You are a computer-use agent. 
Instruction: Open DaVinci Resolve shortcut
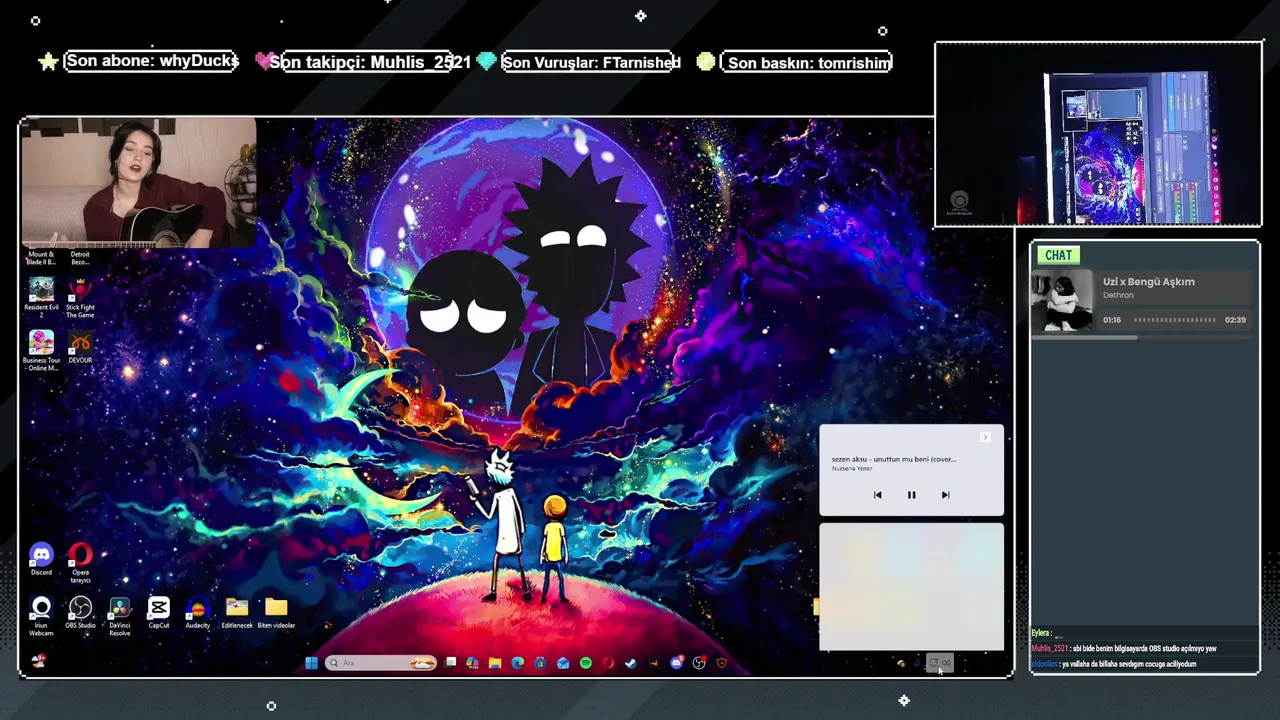pos(119,616)
